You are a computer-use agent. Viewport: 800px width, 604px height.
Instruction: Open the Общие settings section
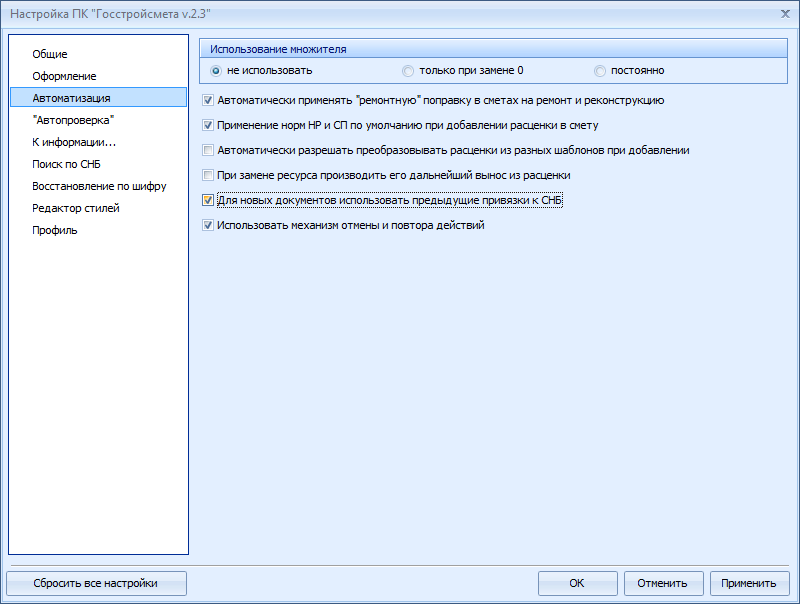98,54
